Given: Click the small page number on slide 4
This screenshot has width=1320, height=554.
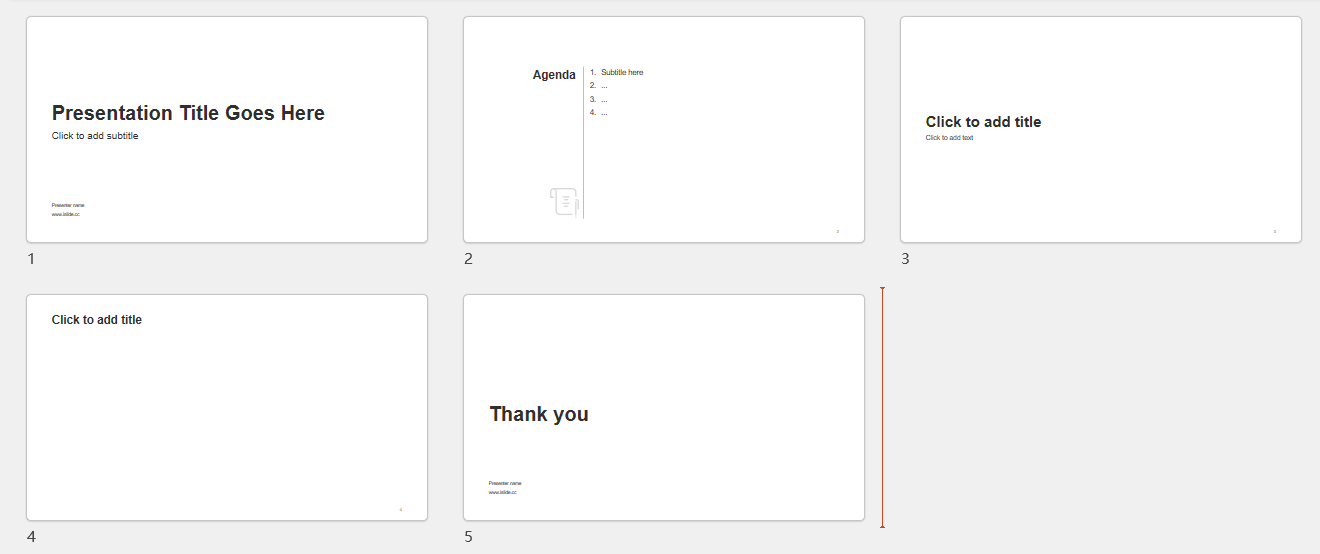Looking at the screenshot, I should (401, 509).
